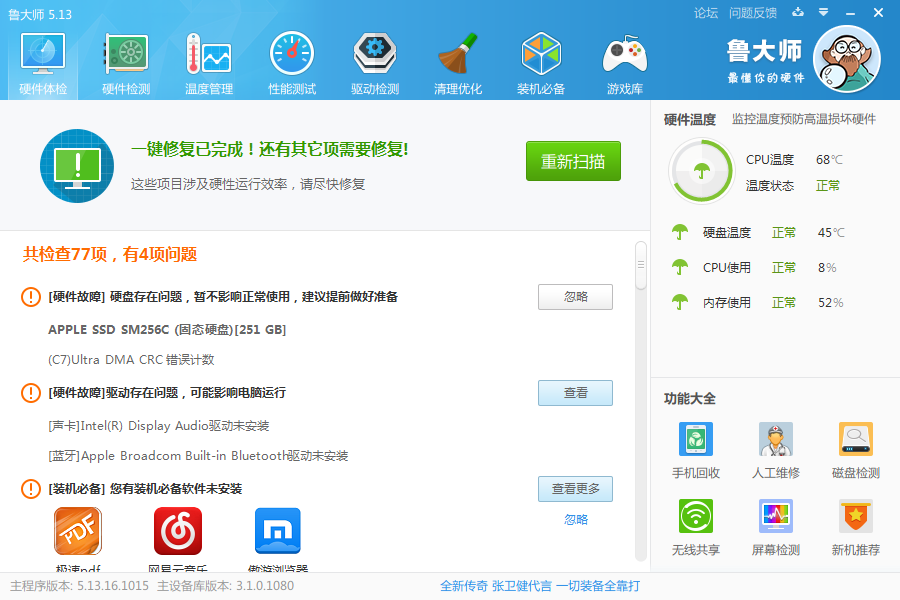
Task: Open 问题反馈 feedback link
Action: (752, 13)
